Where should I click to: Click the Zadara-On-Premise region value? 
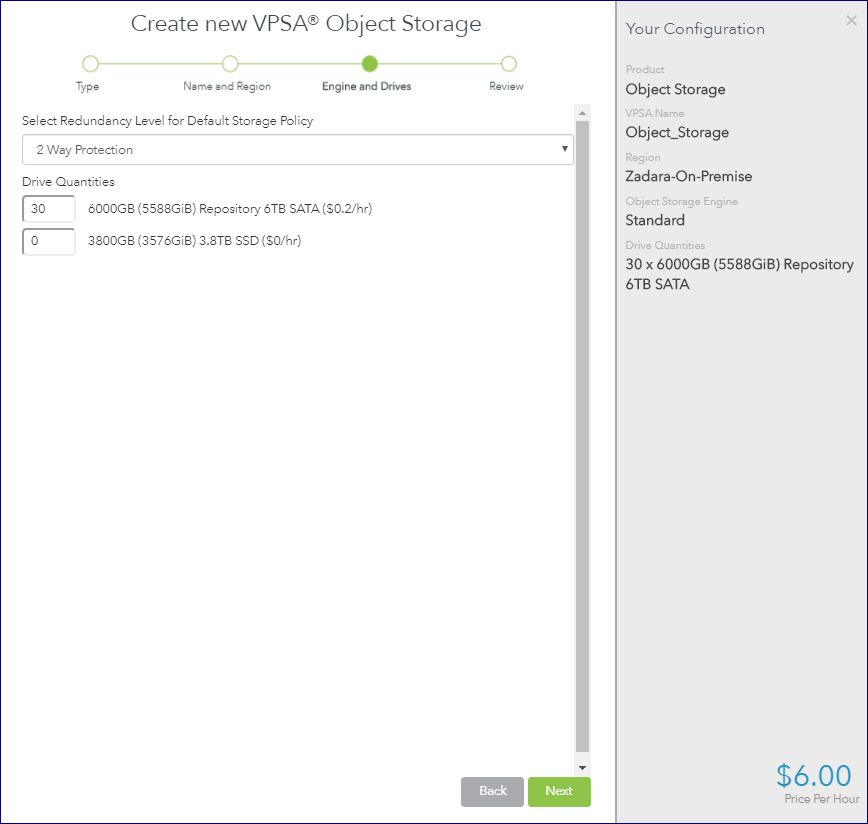(x=689, y=177)
